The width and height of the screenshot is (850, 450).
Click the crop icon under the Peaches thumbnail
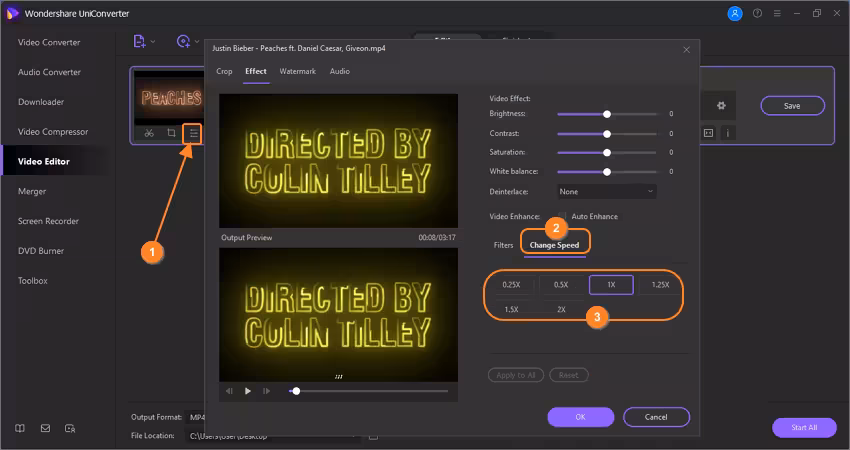point(171,133)
